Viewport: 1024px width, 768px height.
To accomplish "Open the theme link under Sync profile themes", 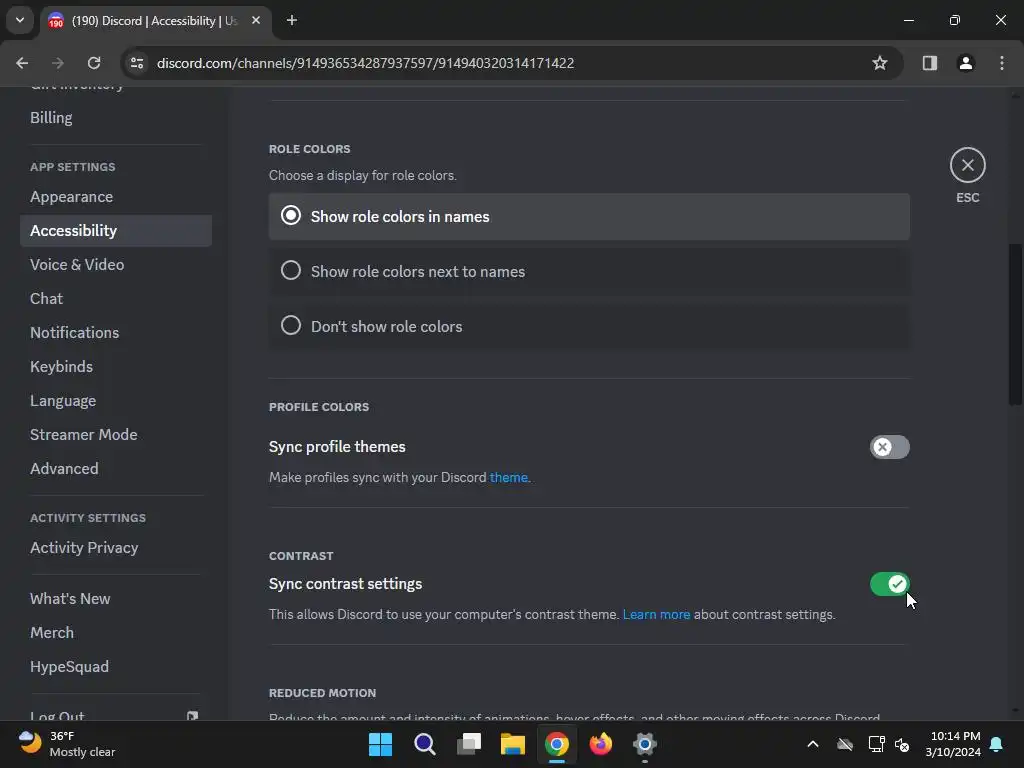I will [x=508, y=477].
